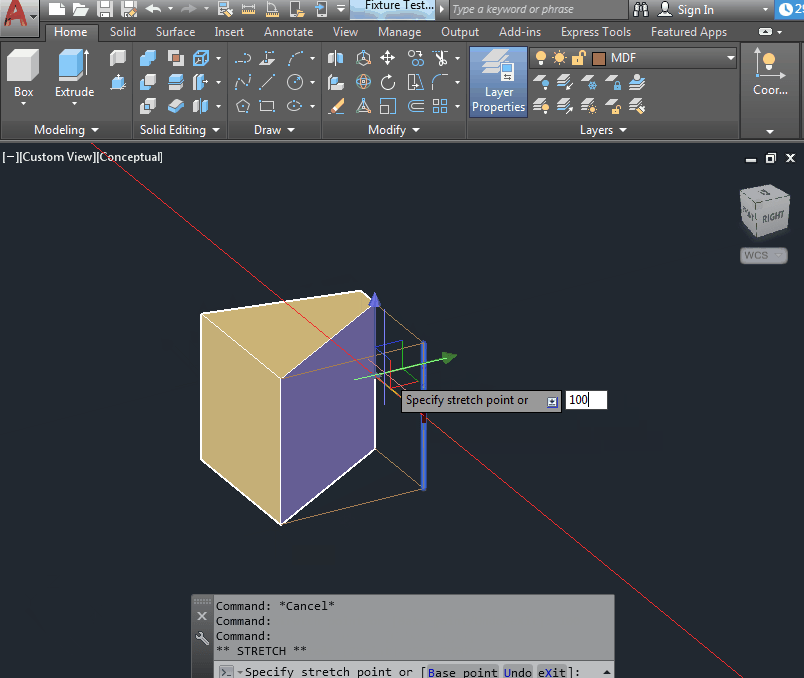Select the Polygon draw tool
Image resolution: width=804 pixels, height=678 pixels.
point(243,106)
